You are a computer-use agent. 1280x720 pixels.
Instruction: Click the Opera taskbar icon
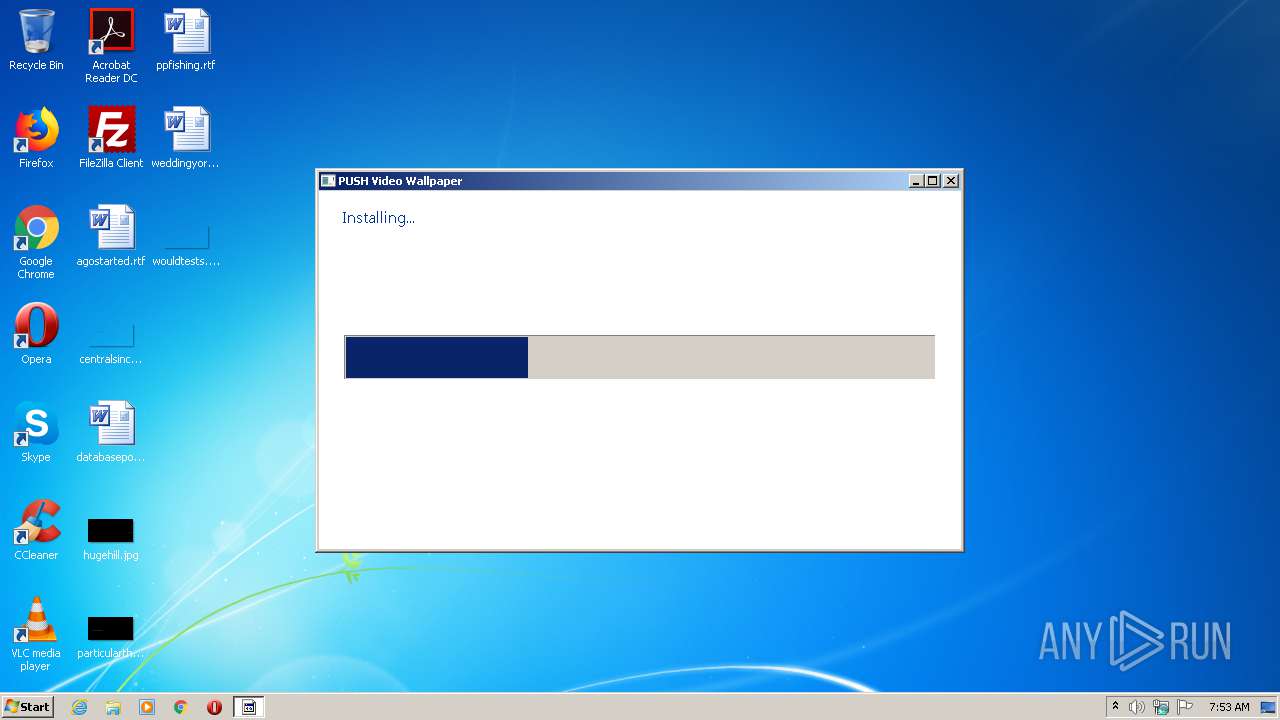pos(214,707)
